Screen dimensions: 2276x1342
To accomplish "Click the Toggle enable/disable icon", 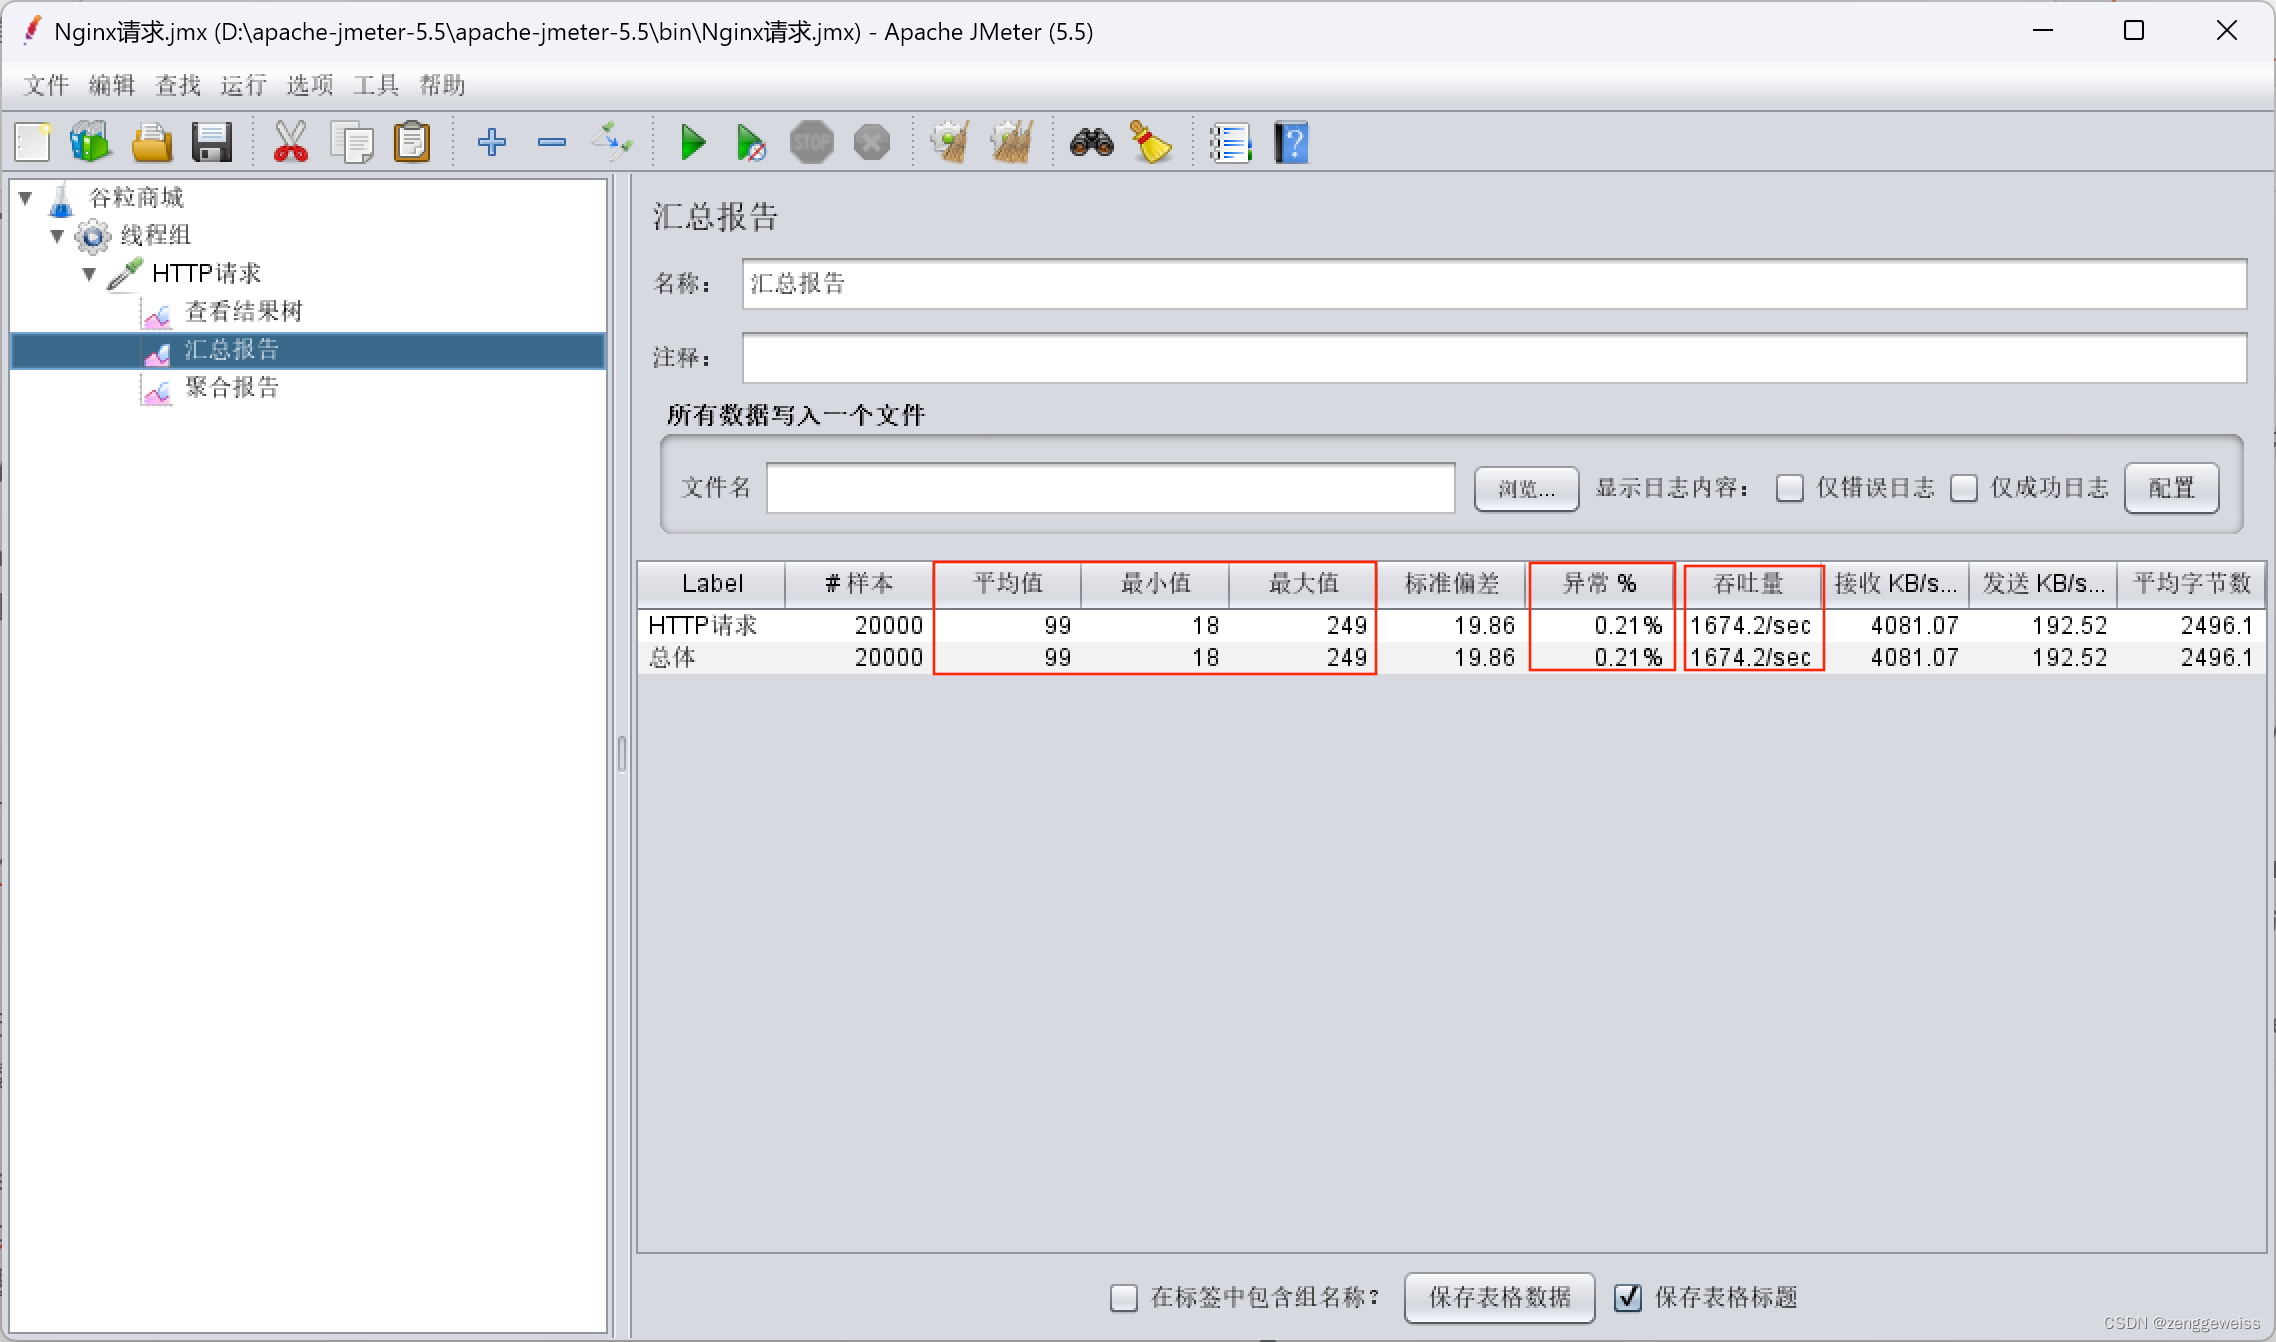I will [612, 142].
